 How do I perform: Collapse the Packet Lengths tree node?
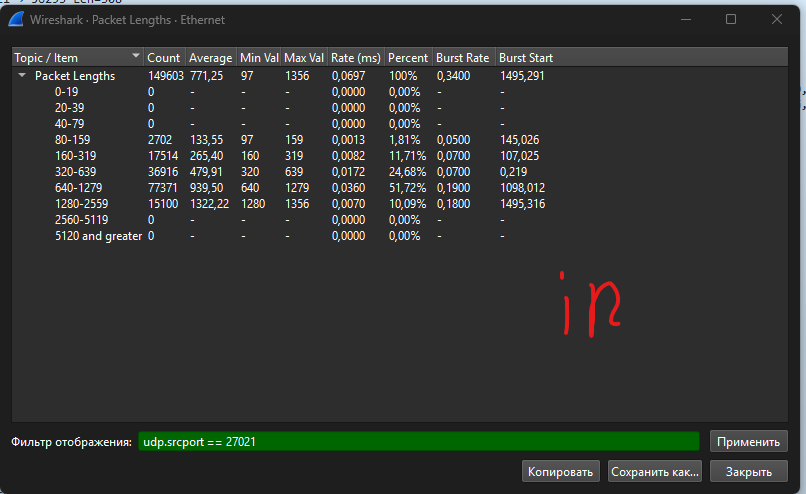22,76
